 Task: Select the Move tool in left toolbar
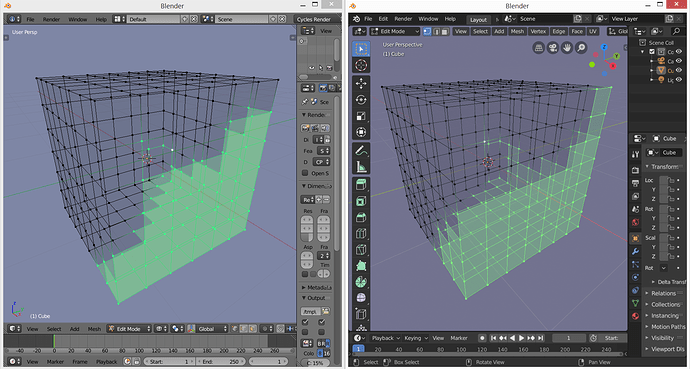click(x=361, y=84)
